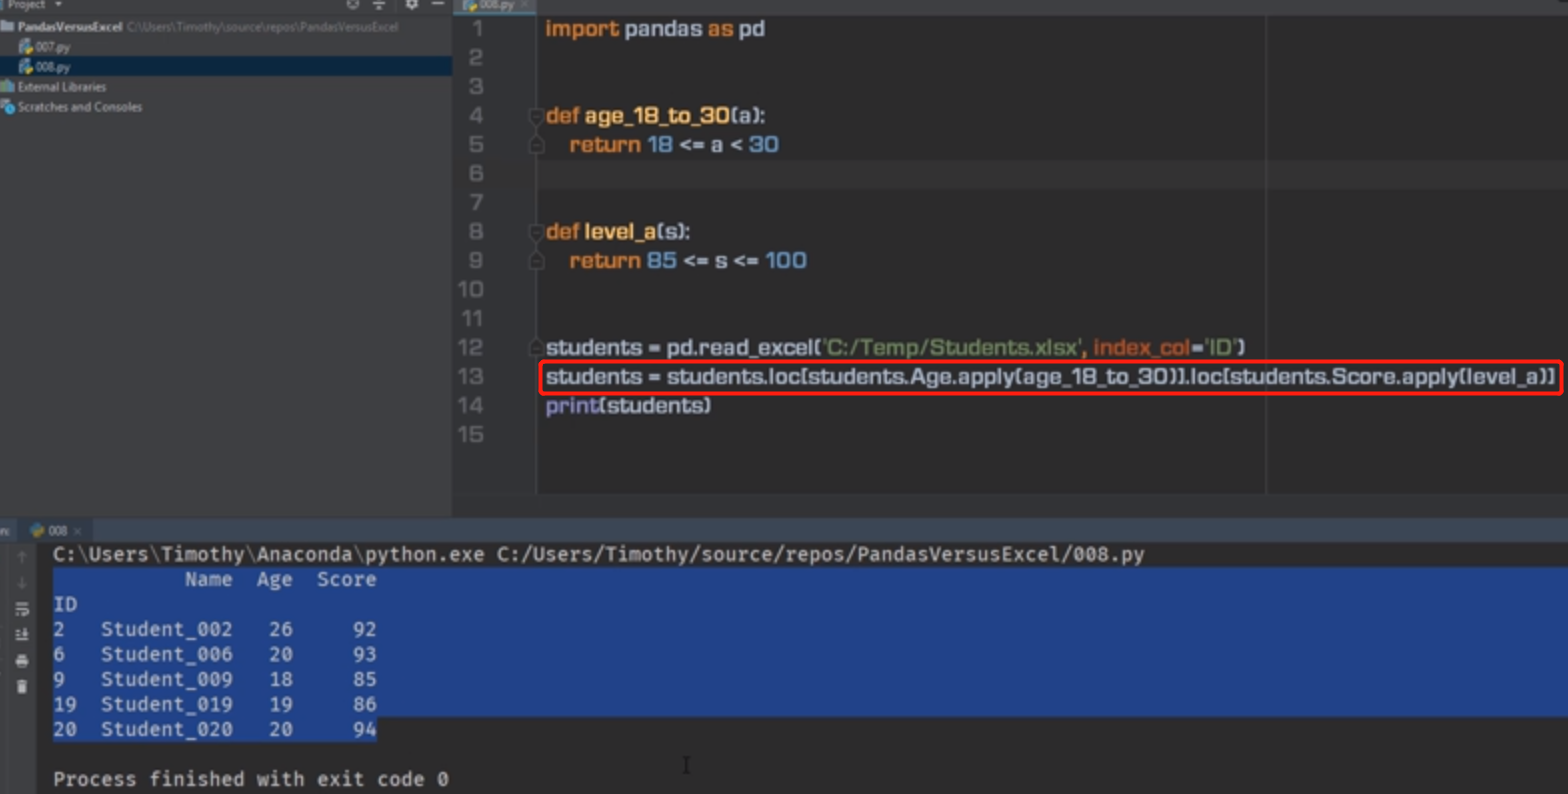The height and width of the screenshot is (794, 1568).
Task: Place cursor on 'import pandas as pd' line
Action: pos(655,29)
